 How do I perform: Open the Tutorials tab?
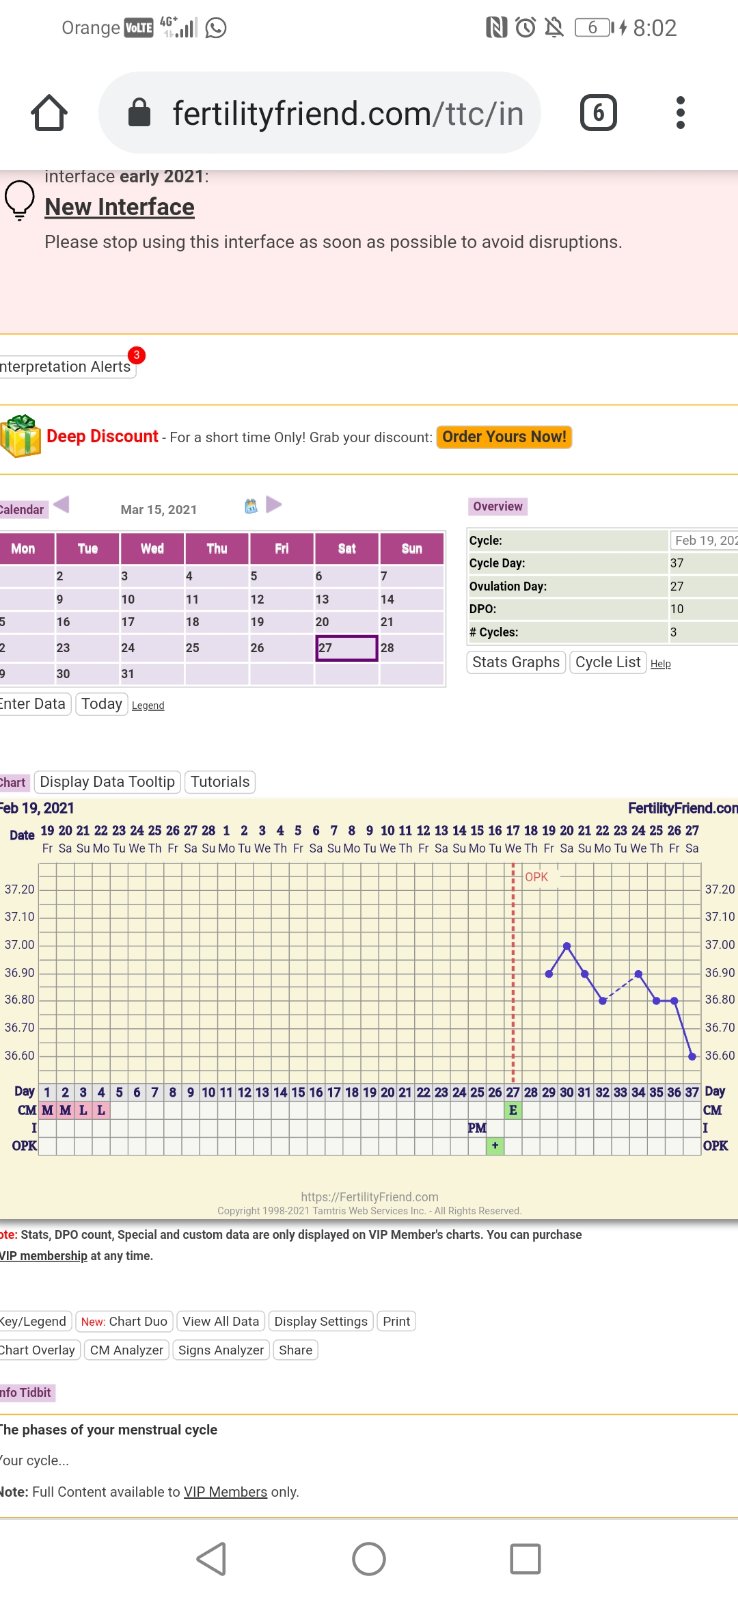220,782
